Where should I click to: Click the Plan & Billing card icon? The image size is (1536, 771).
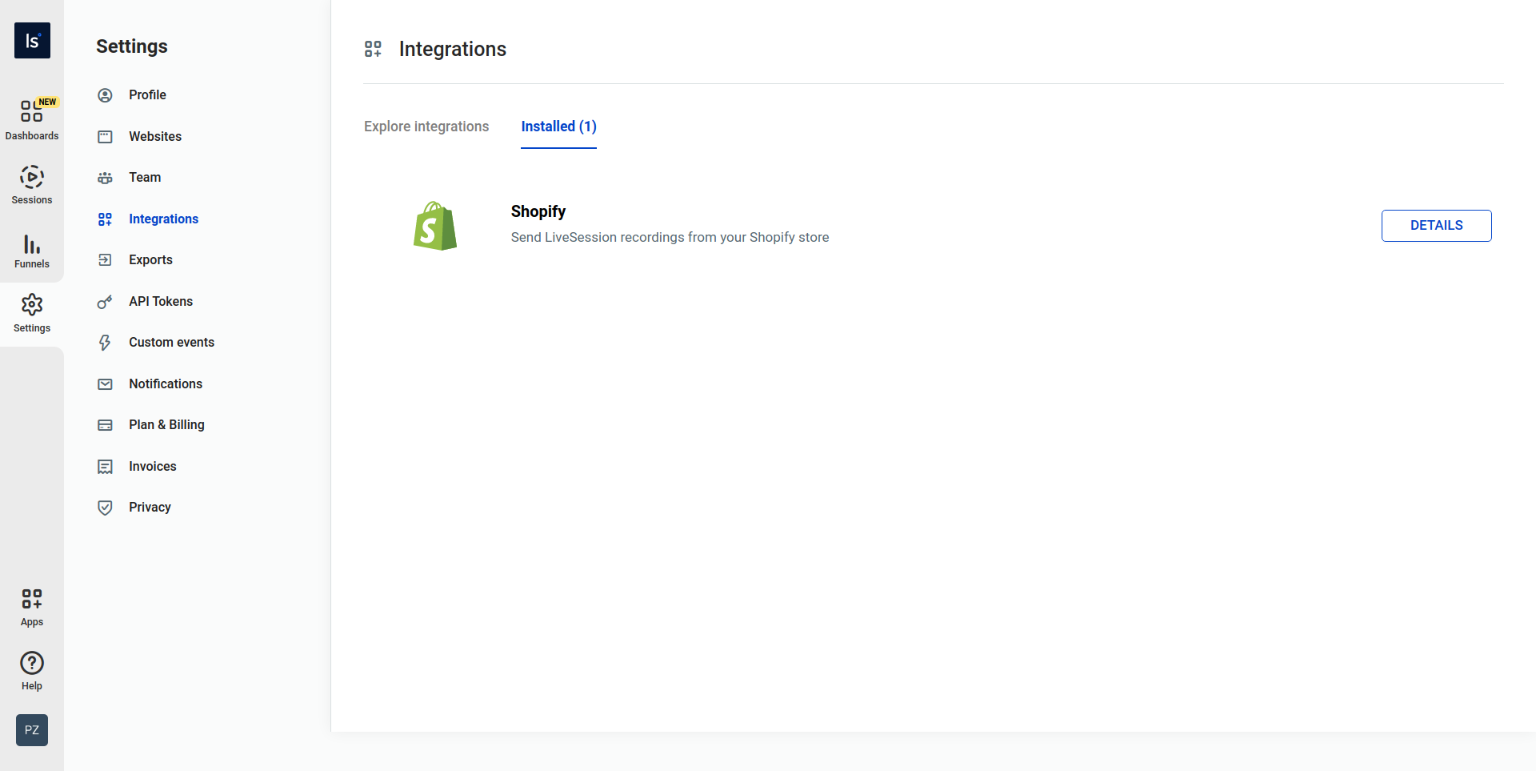[105, 425]
